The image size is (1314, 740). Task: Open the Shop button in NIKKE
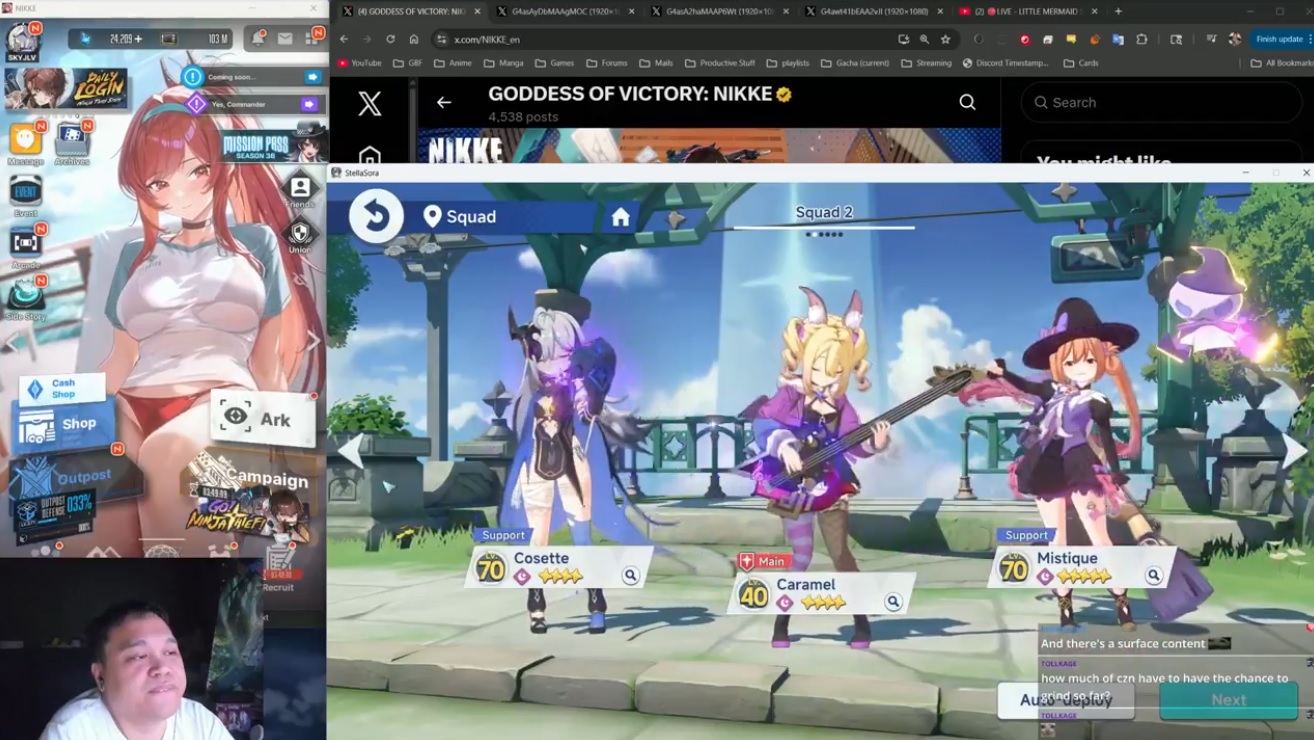(x=62, y=425)
